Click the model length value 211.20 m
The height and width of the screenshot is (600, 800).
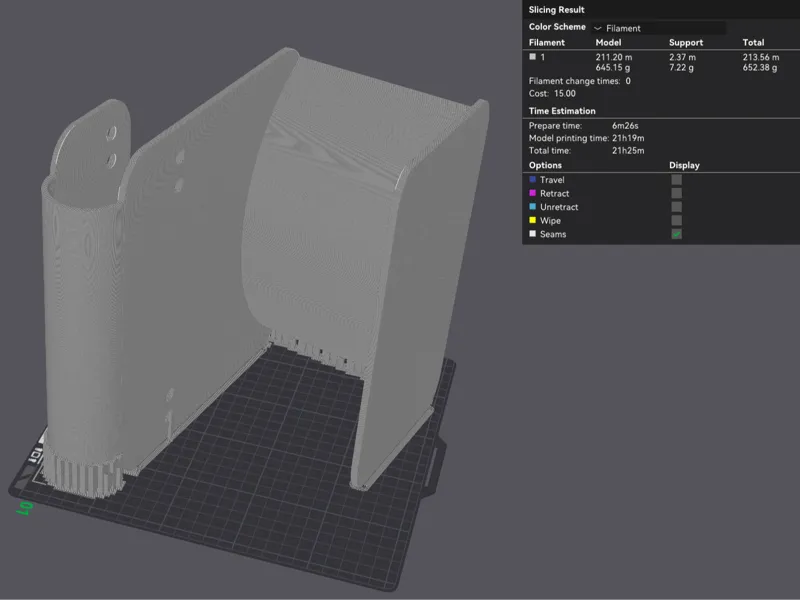point(614,57)
